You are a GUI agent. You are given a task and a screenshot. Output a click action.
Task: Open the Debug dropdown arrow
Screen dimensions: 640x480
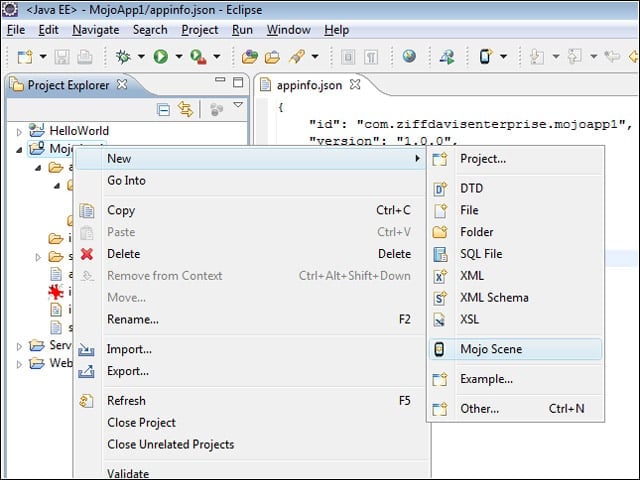141,57
